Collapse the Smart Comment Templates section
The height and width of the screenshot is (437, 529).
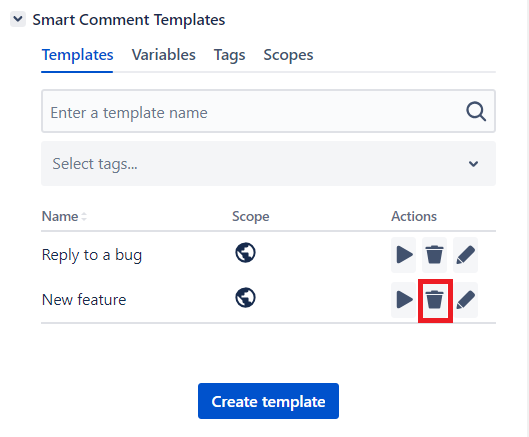pyautogui.click(x=18, y=19)
